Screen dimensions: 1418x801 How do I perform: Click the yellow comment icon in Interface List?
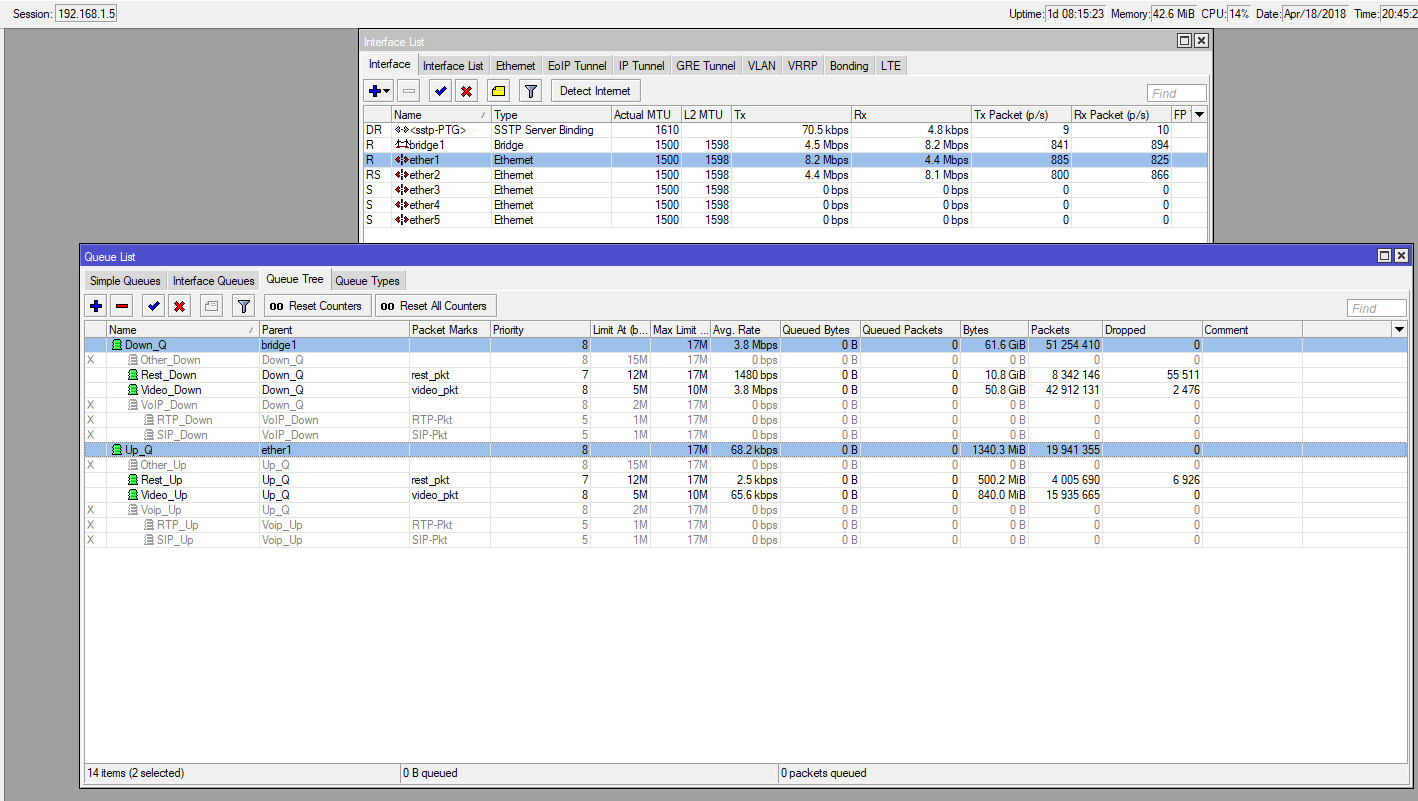click(x=499, y=91)
